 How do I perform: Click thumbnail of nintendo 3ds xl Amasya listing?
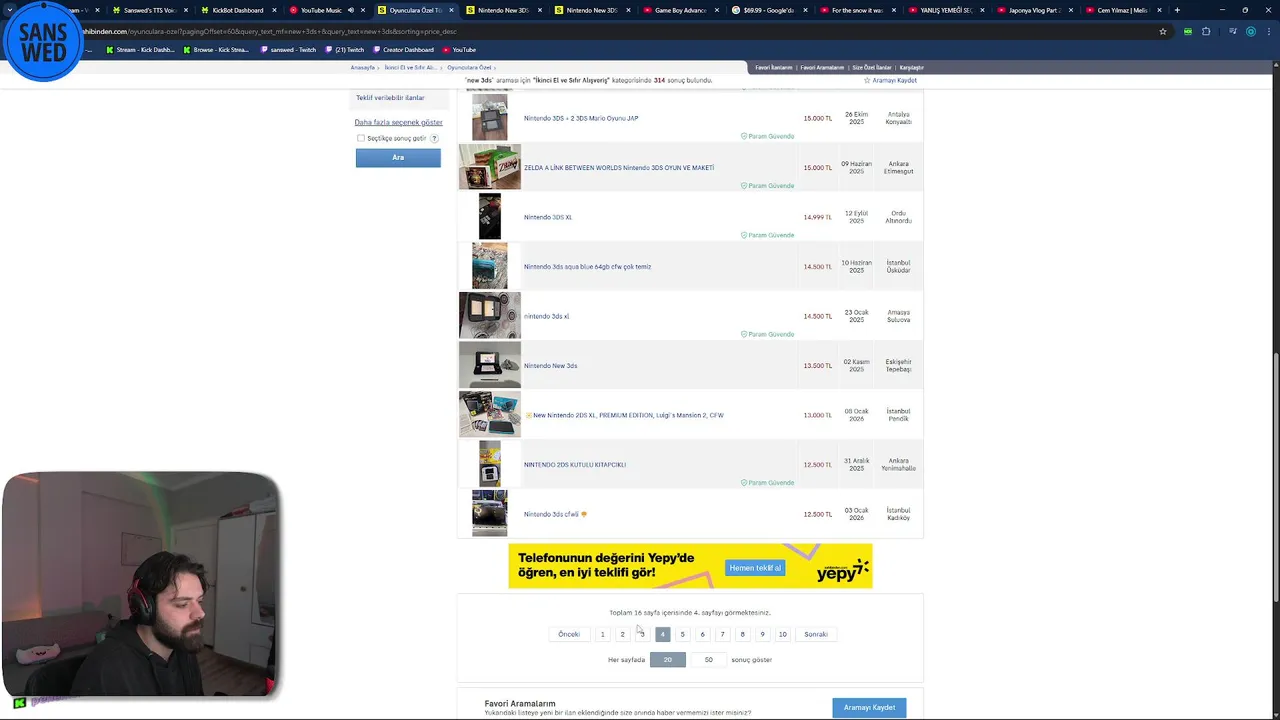(490, 316)
